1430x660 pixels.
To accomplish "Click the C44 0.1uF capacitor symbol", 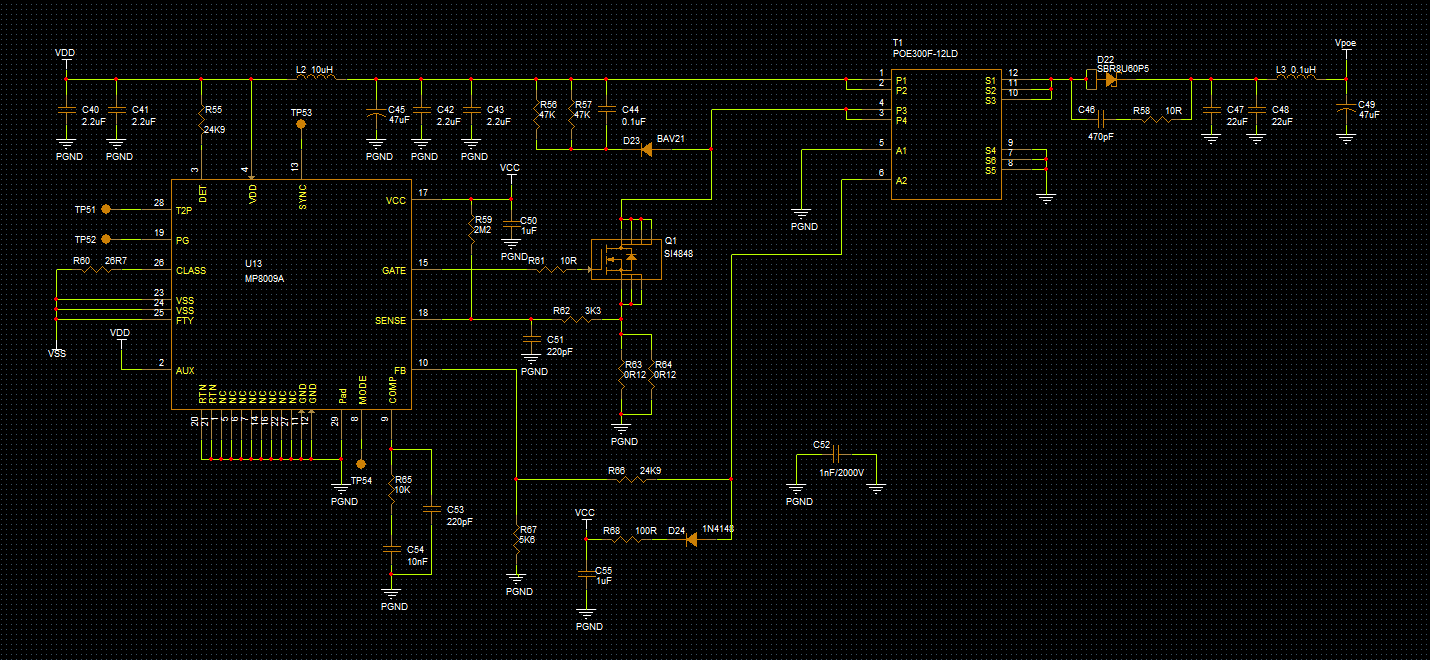I will (606, 110).
